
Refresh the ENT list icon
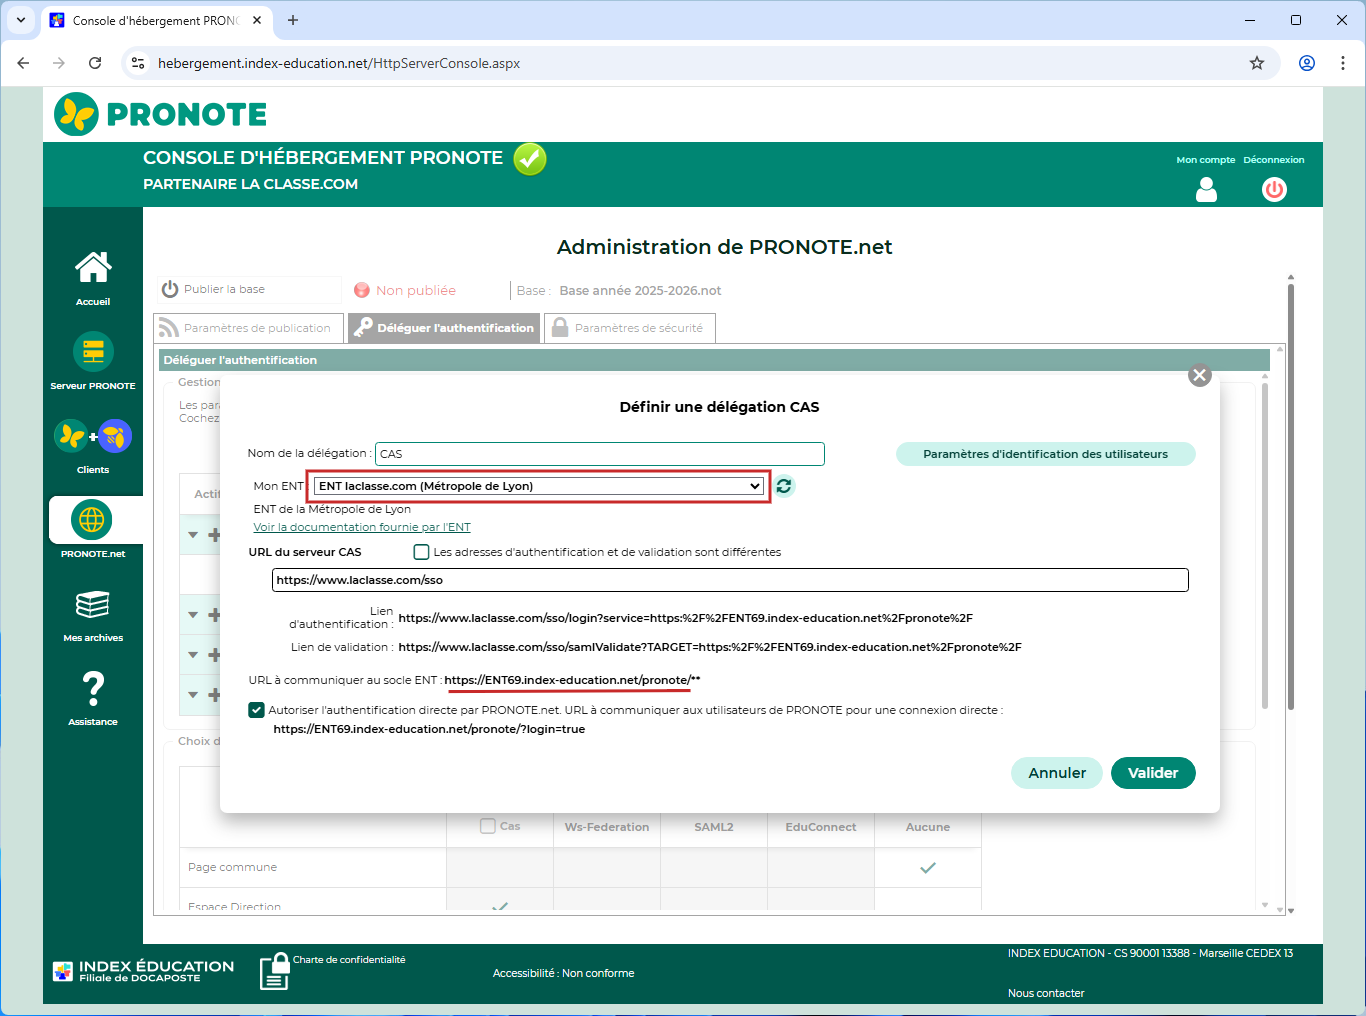click(785, 486)
